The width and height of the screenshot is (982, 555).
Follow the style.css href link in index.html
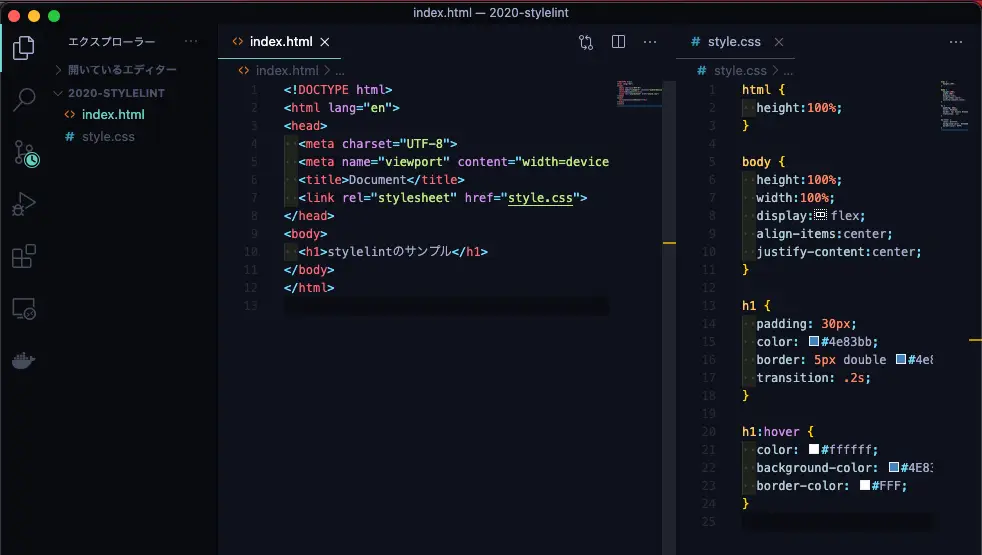pos(540,198)
